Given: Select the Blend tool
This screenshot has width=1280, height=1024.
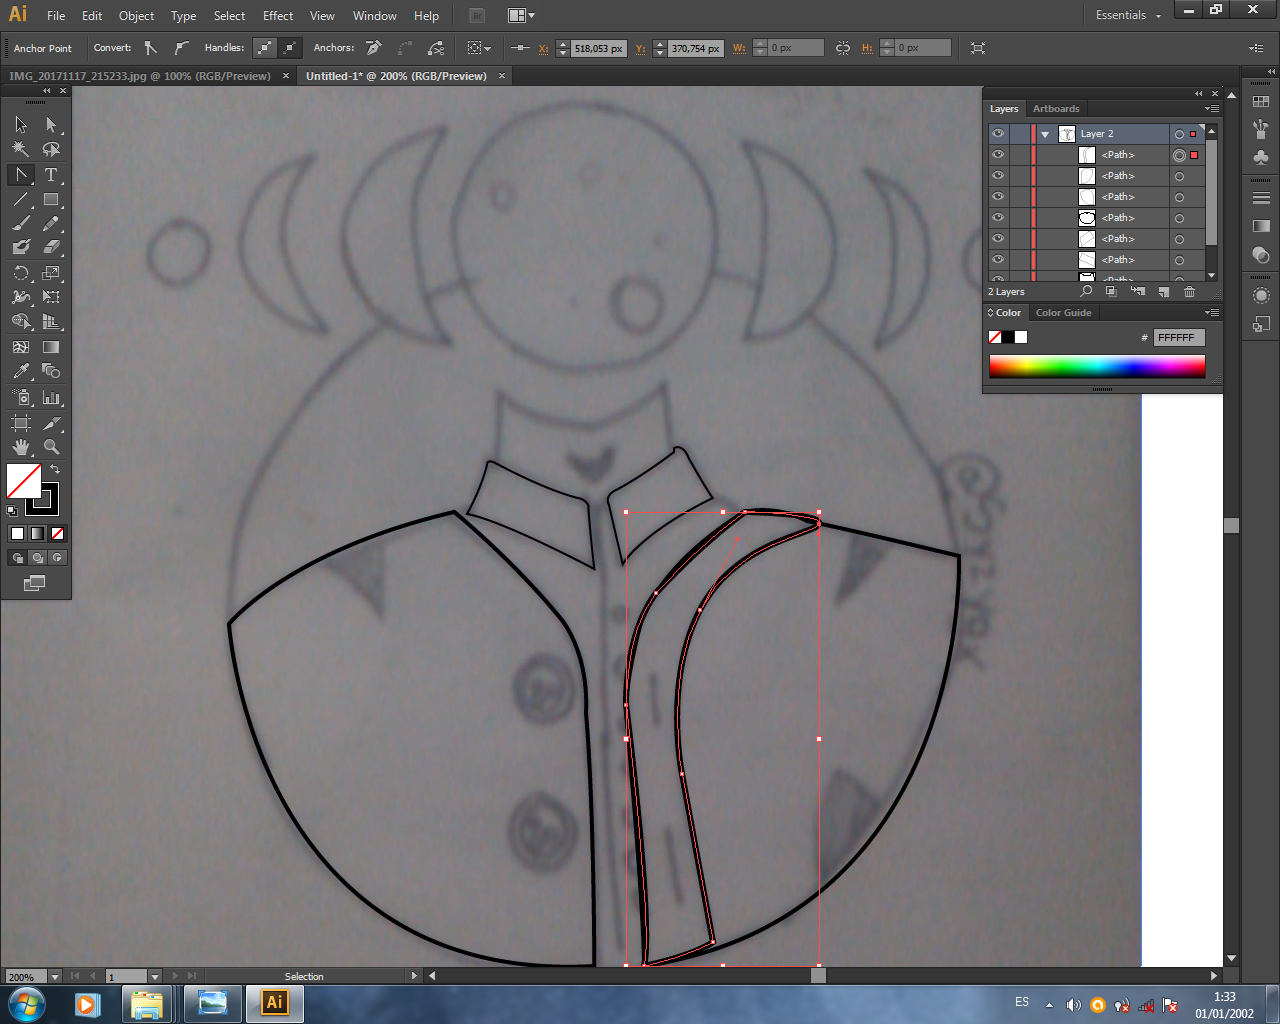Looking at the screenshot, I should tap(51, 371).
